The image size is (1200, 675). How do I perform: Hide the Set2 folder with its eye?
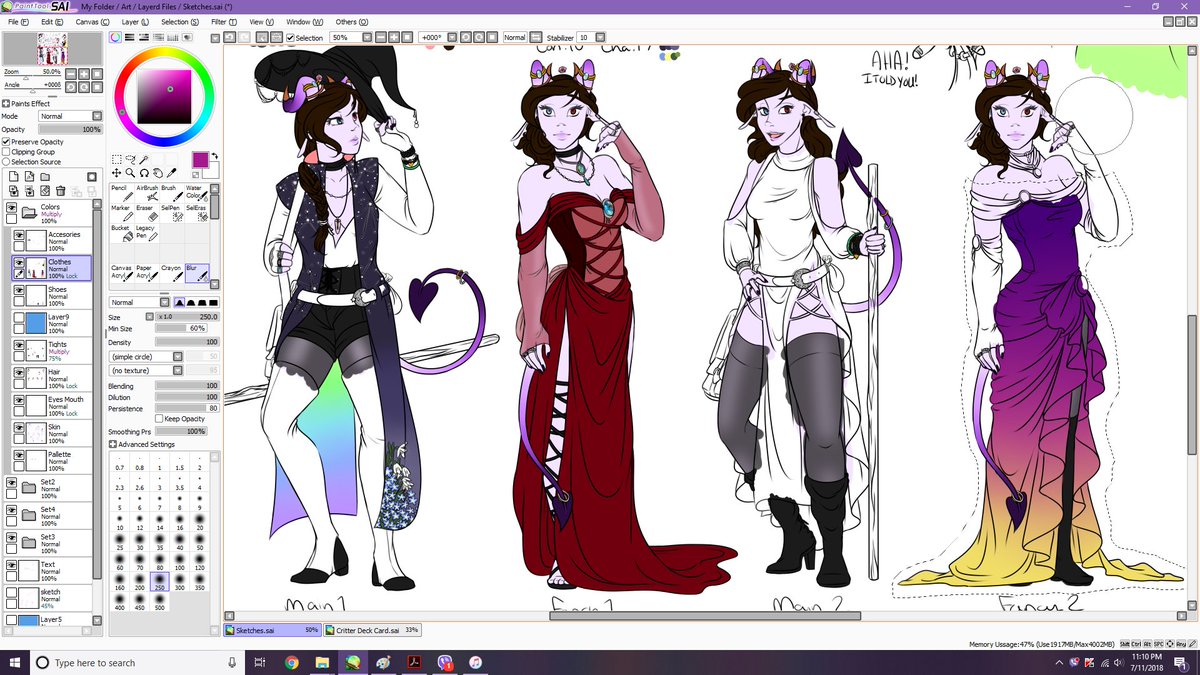(x=11, y=482)
